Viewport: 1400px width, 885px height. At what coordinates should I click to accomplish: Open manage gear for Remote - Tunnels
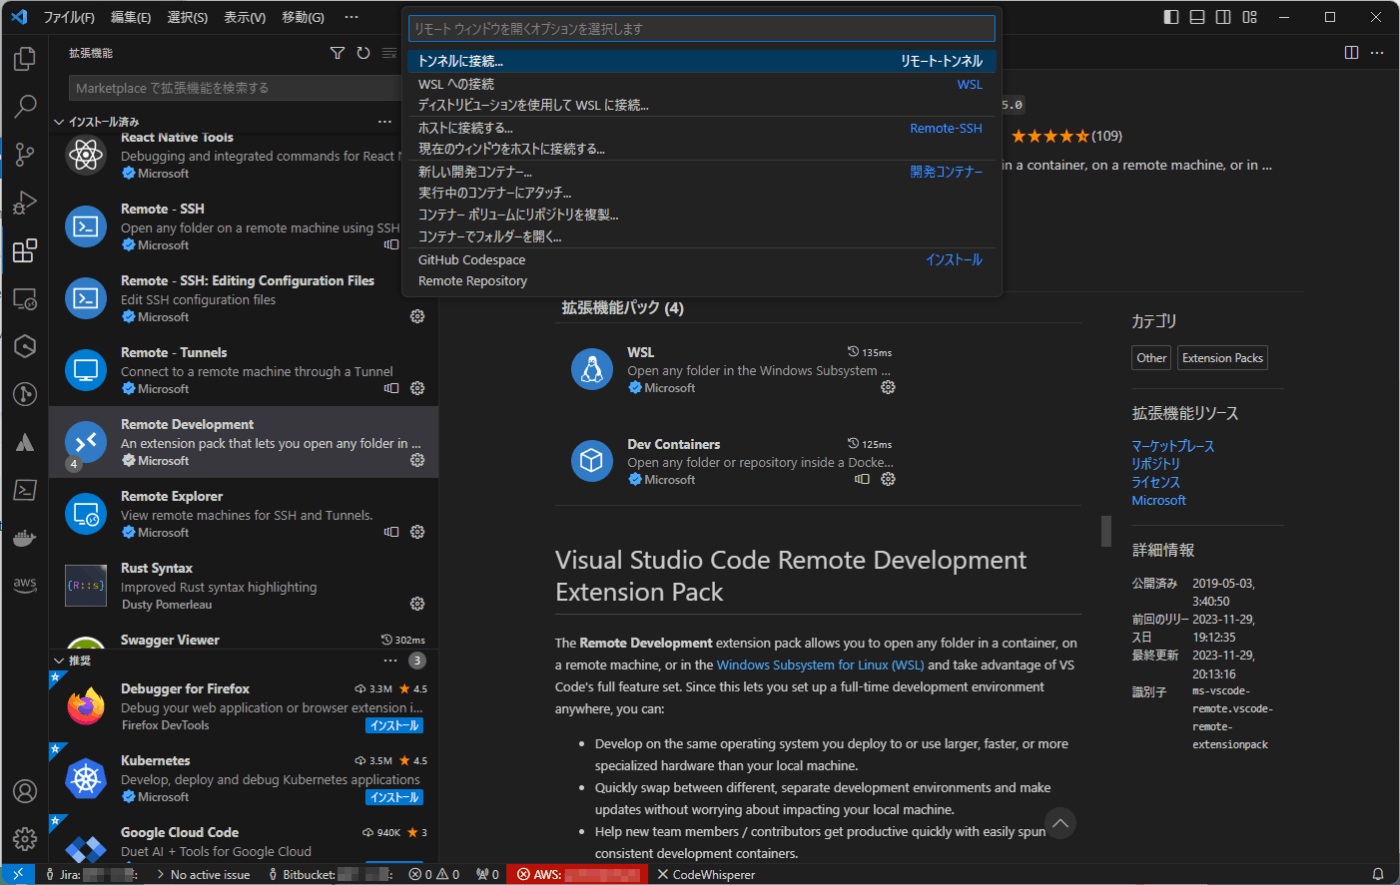click(418, 388)
